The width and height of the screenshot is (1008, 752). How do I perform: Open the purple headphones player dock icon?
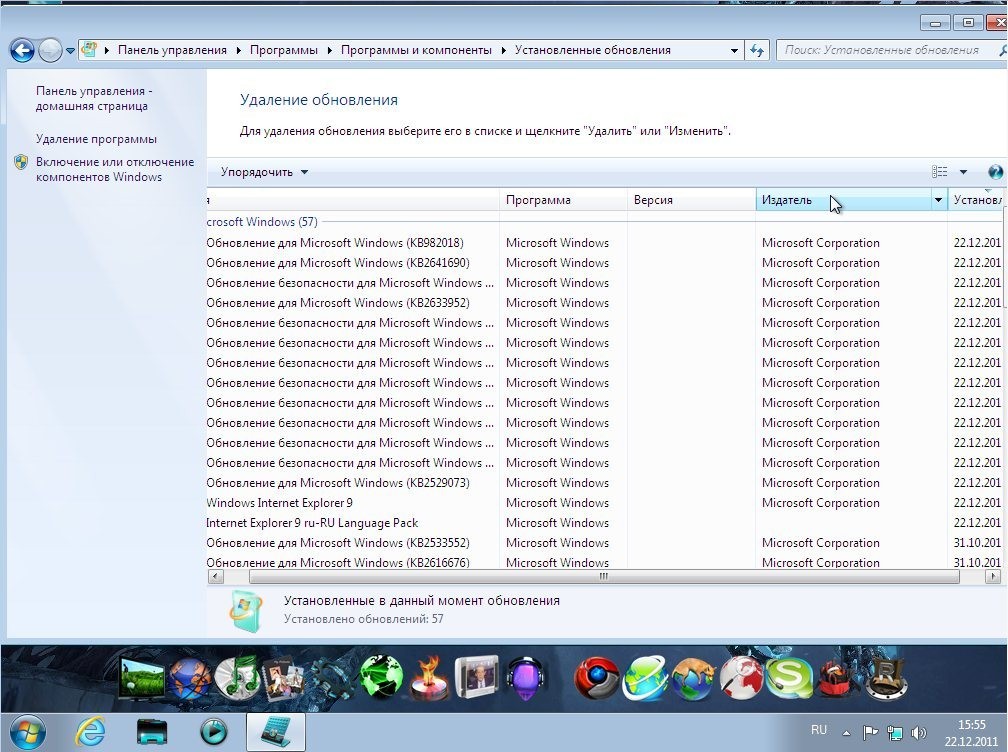(x=526, y=679)
